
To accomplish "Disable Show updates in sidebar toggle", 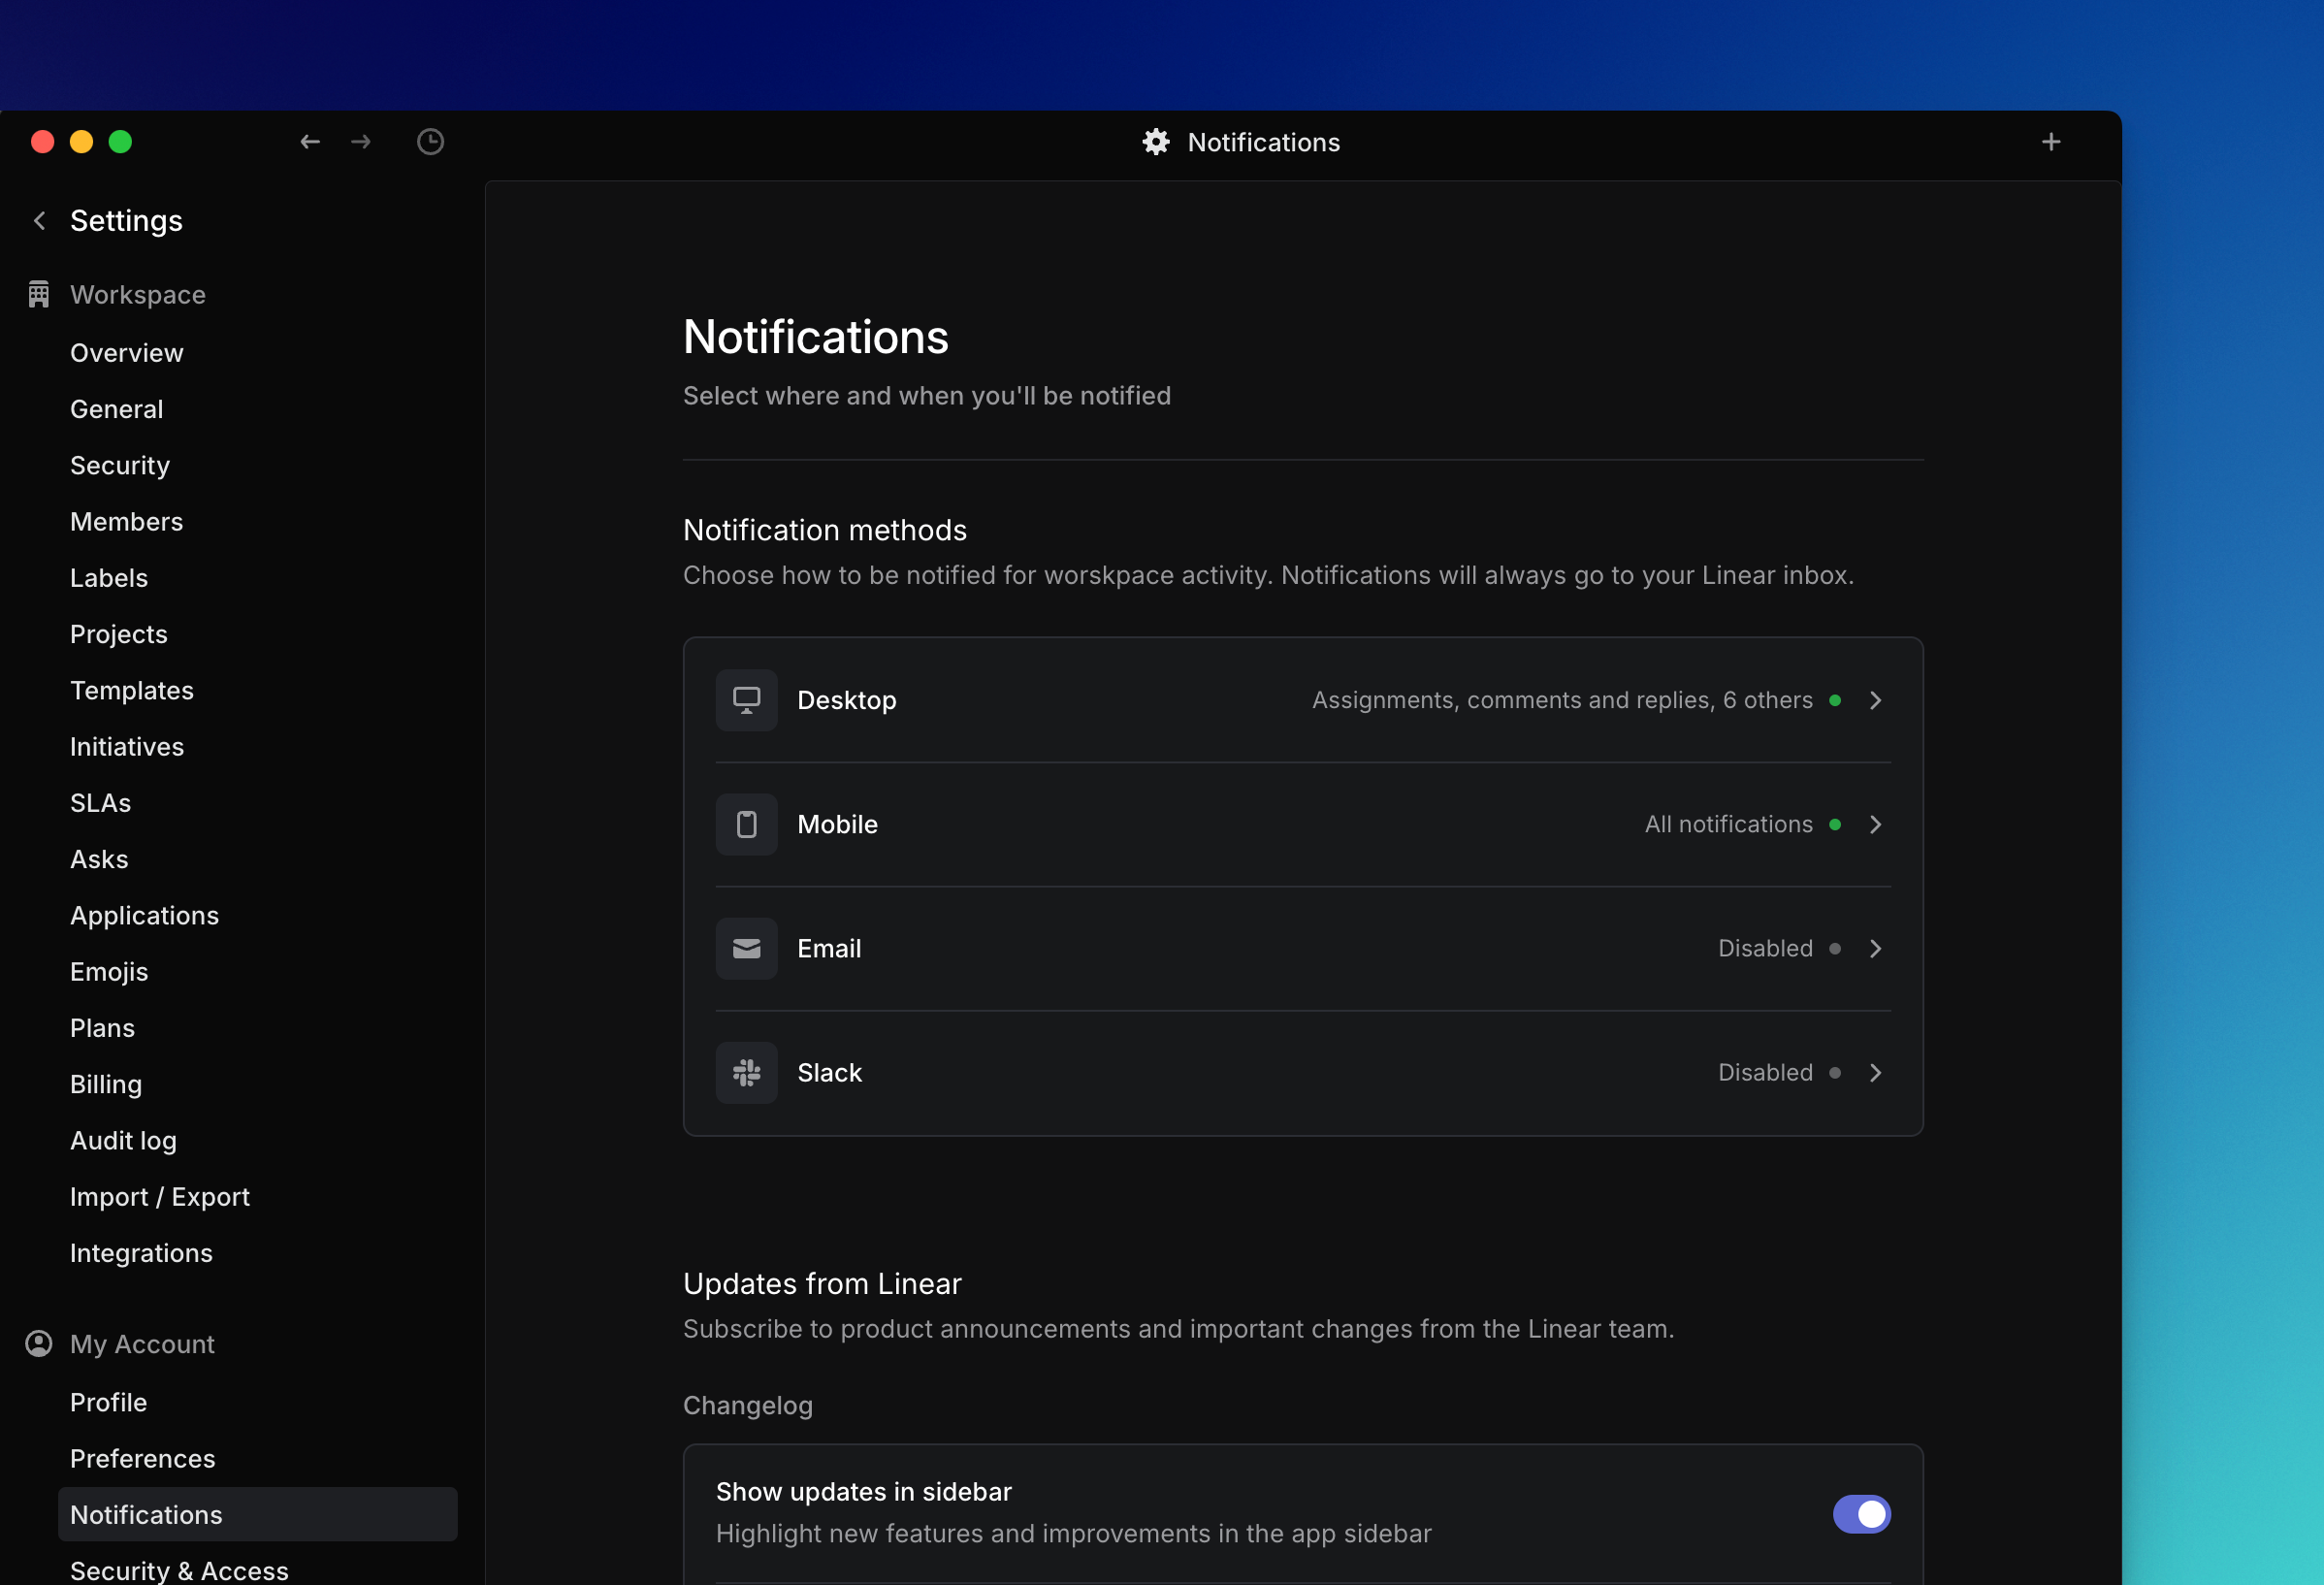I will [x=1861, y=1513].
